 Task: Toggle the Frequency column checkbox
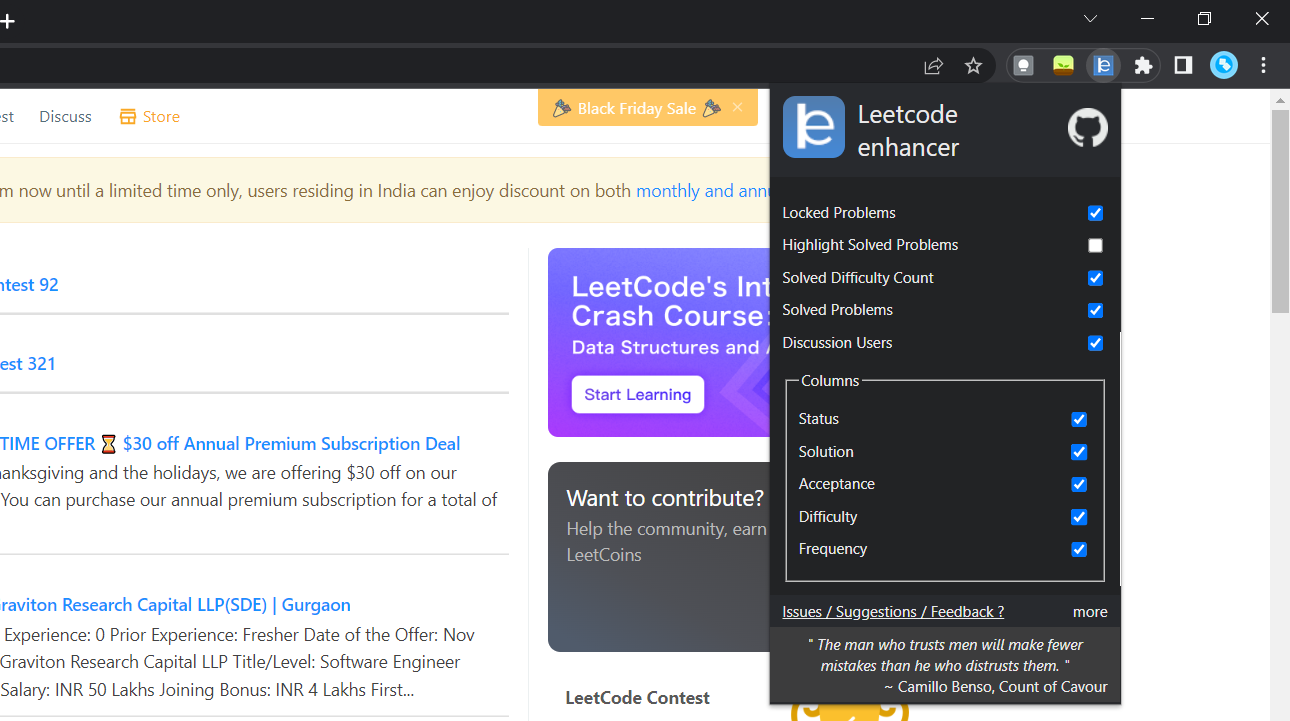pyautogui.click(x=1079, y=549)
